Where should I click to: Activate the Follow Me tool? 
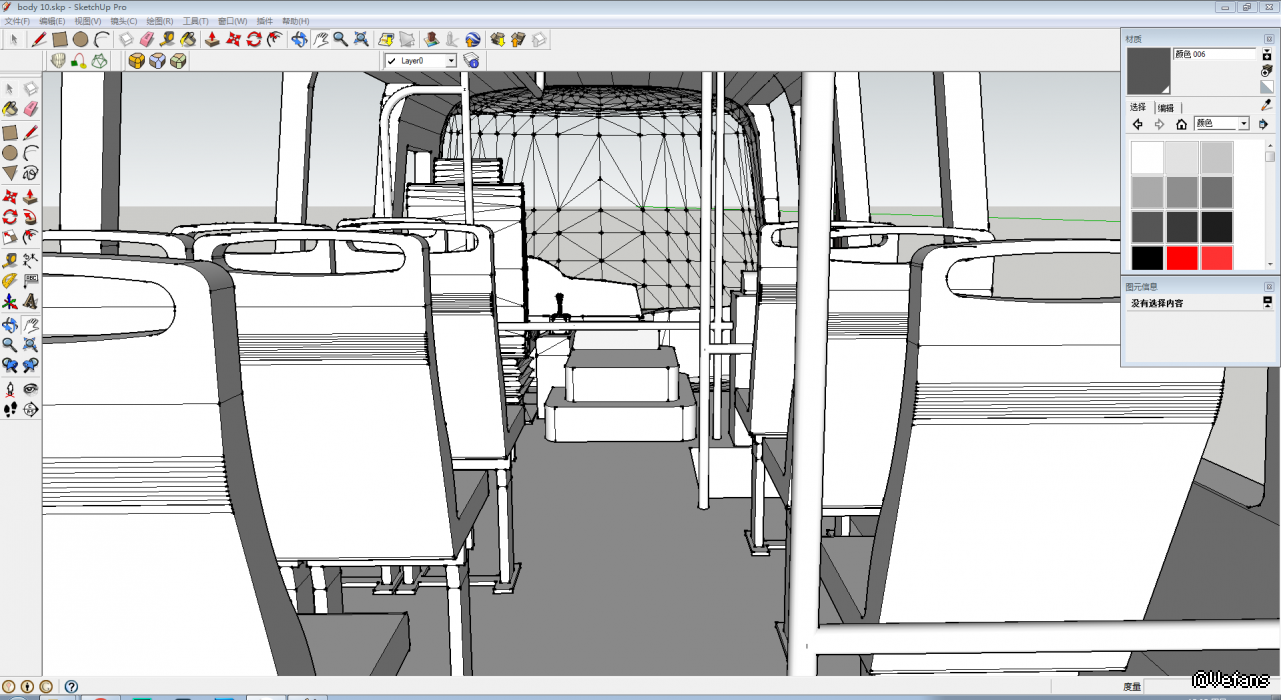pyautogui.click(x=31, y=216)
